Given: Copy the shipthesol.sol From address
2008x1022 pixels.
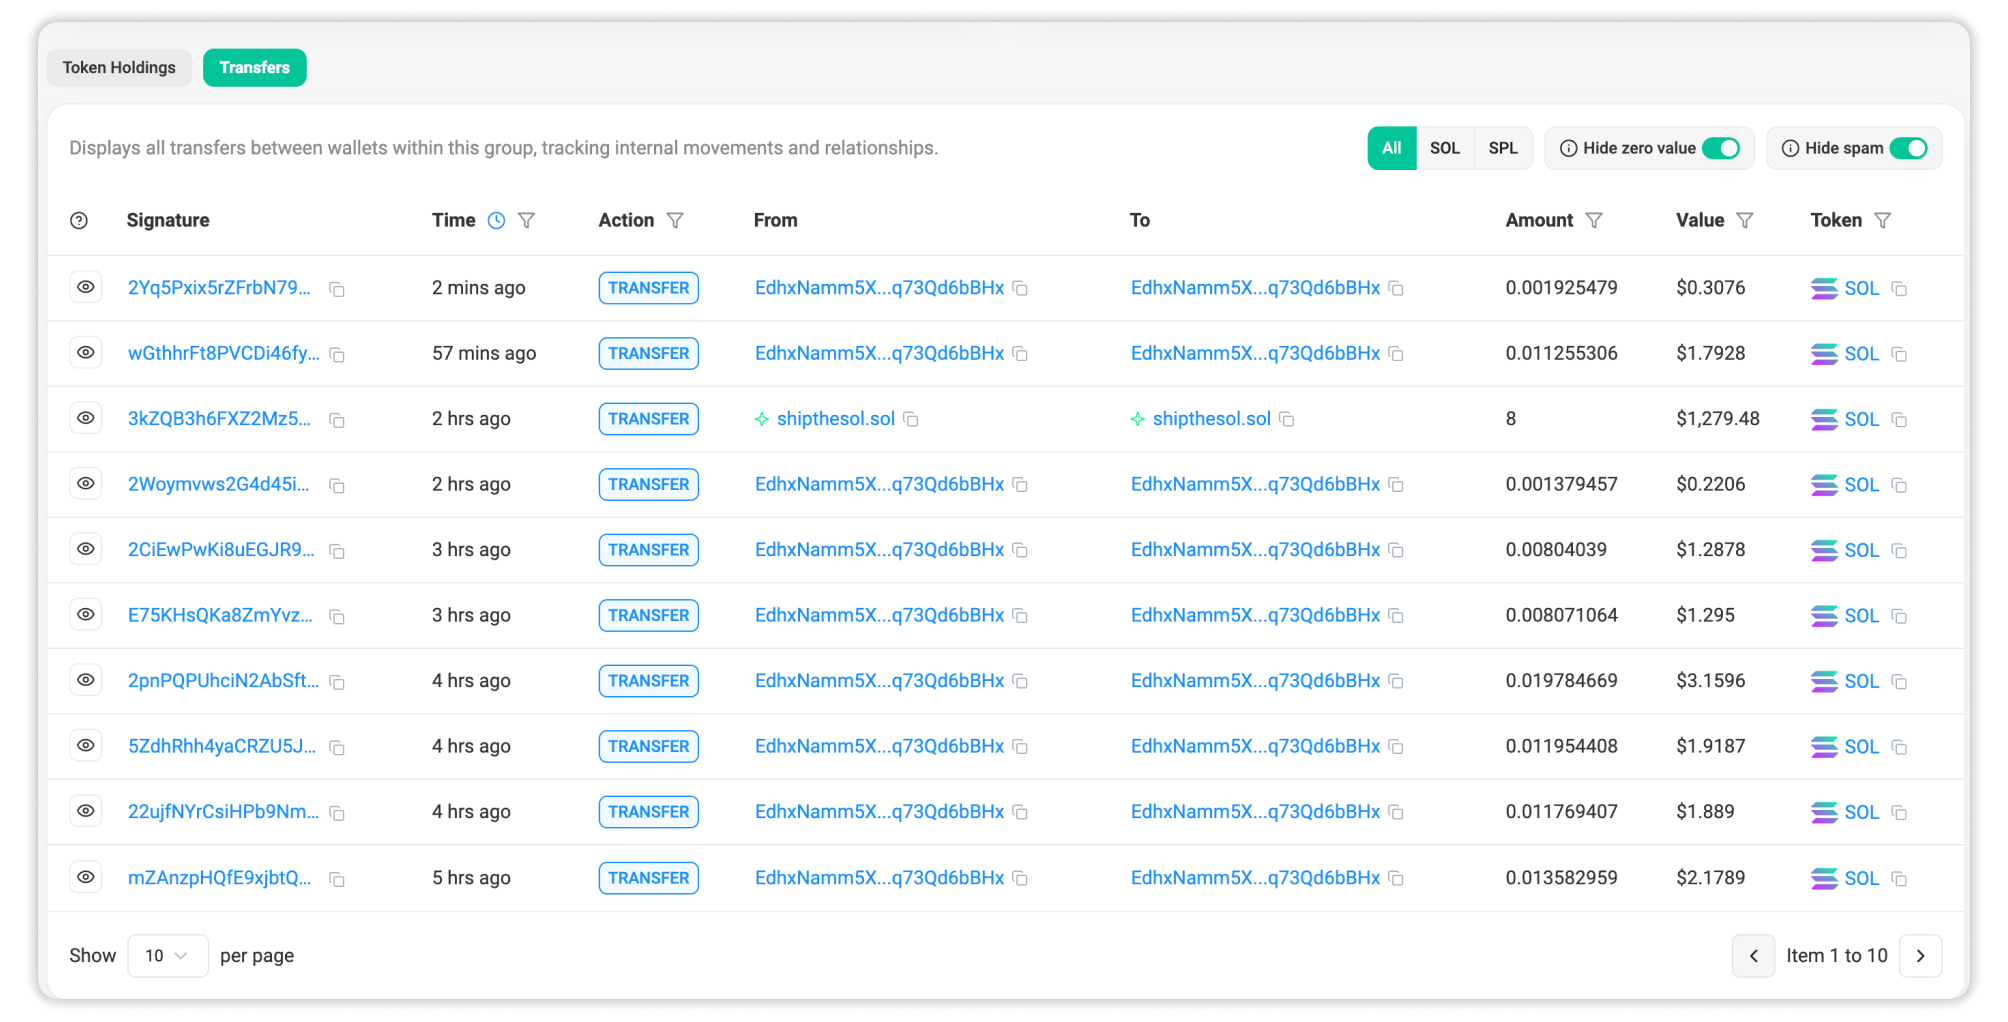Looking at the screenshot, I should coord(911,420).
